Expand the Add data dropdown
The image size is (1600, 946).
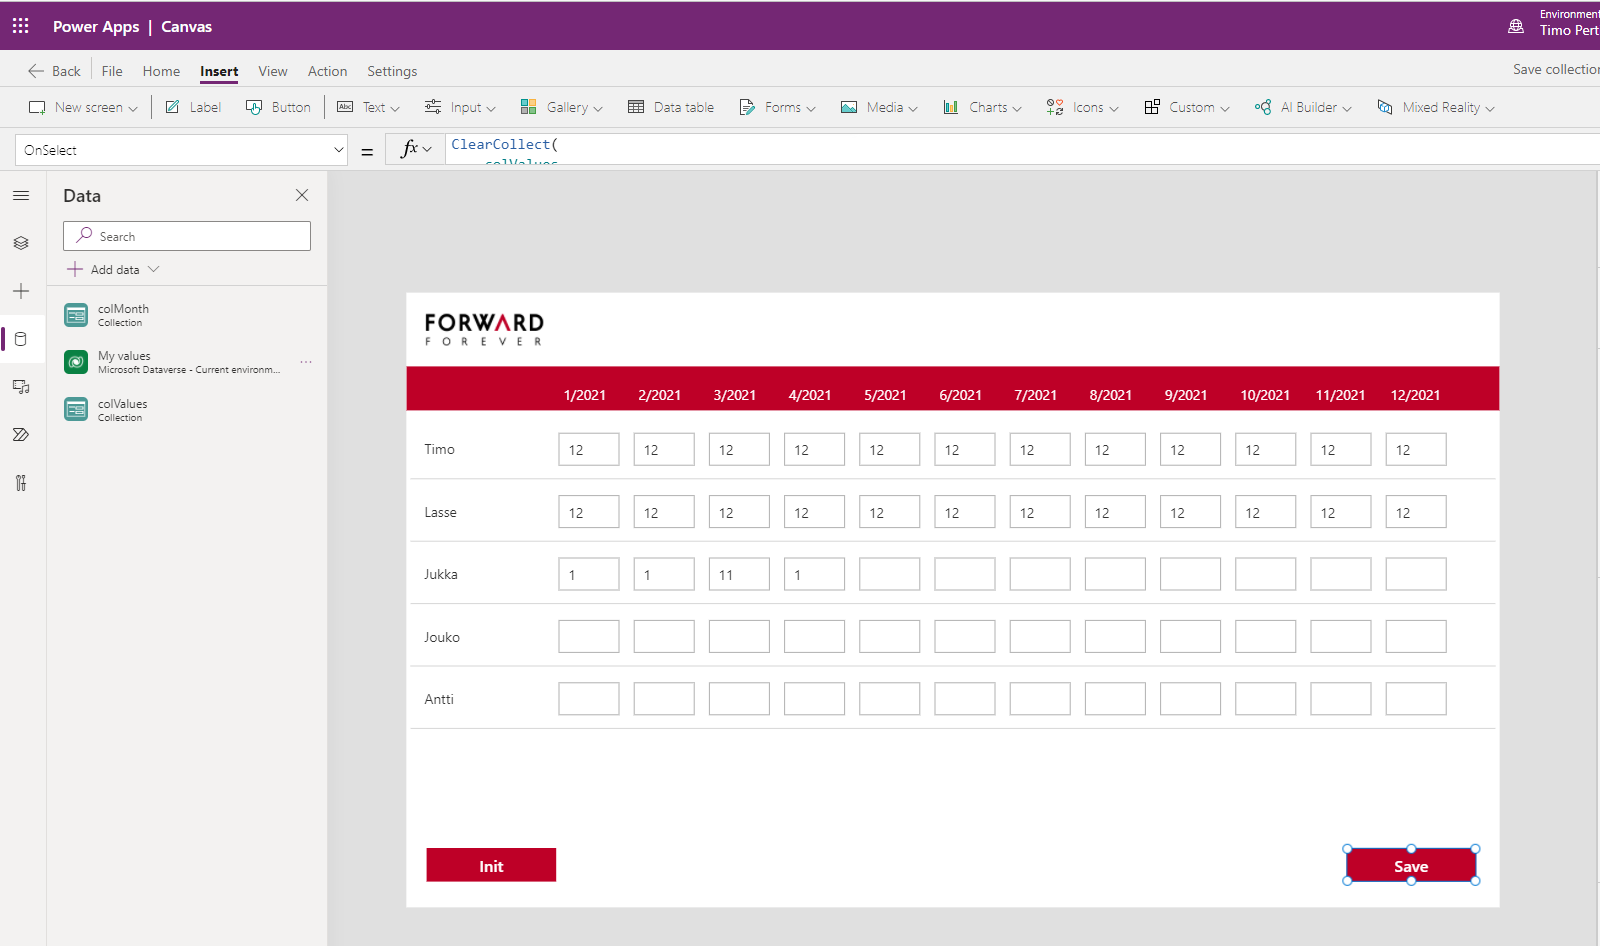tap(114, 269)
